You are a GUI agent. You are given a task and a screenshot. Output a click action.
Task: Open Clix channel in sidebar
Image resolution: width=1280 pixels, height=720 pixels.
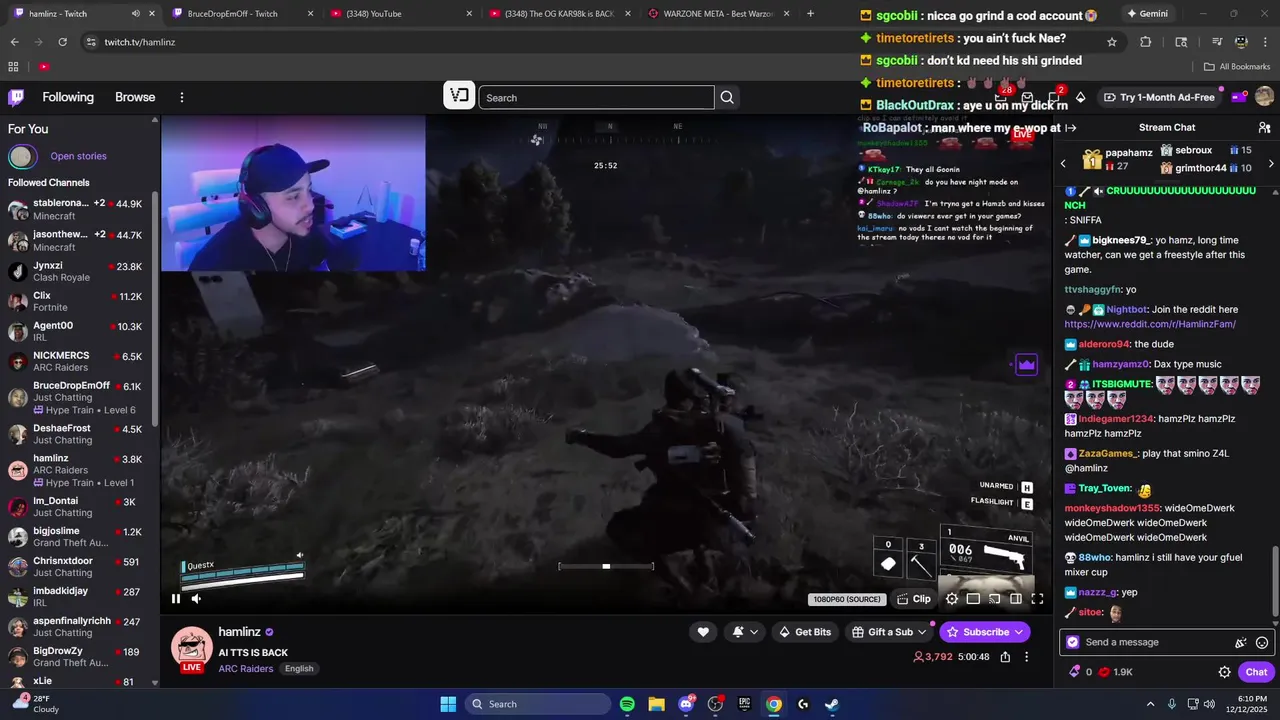point(78,302)
